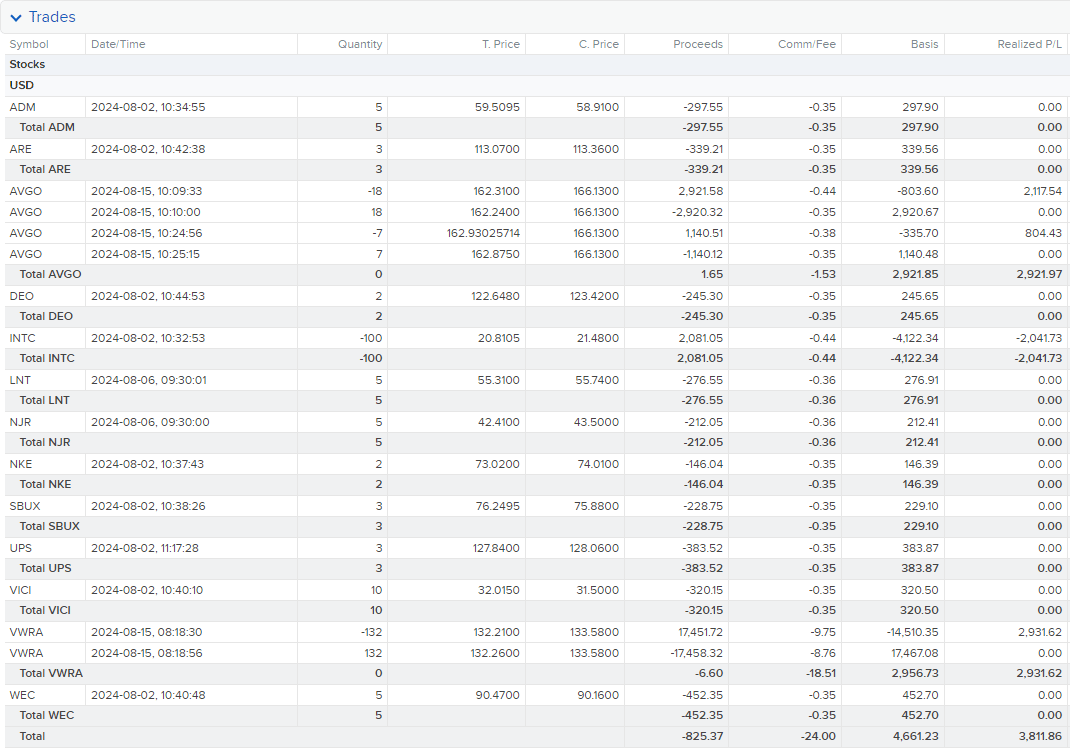This screenshot has height=749, width=1070.
Task: Click the Total AVGO row label
Action: pyautogui.click(x=50, y=274)
